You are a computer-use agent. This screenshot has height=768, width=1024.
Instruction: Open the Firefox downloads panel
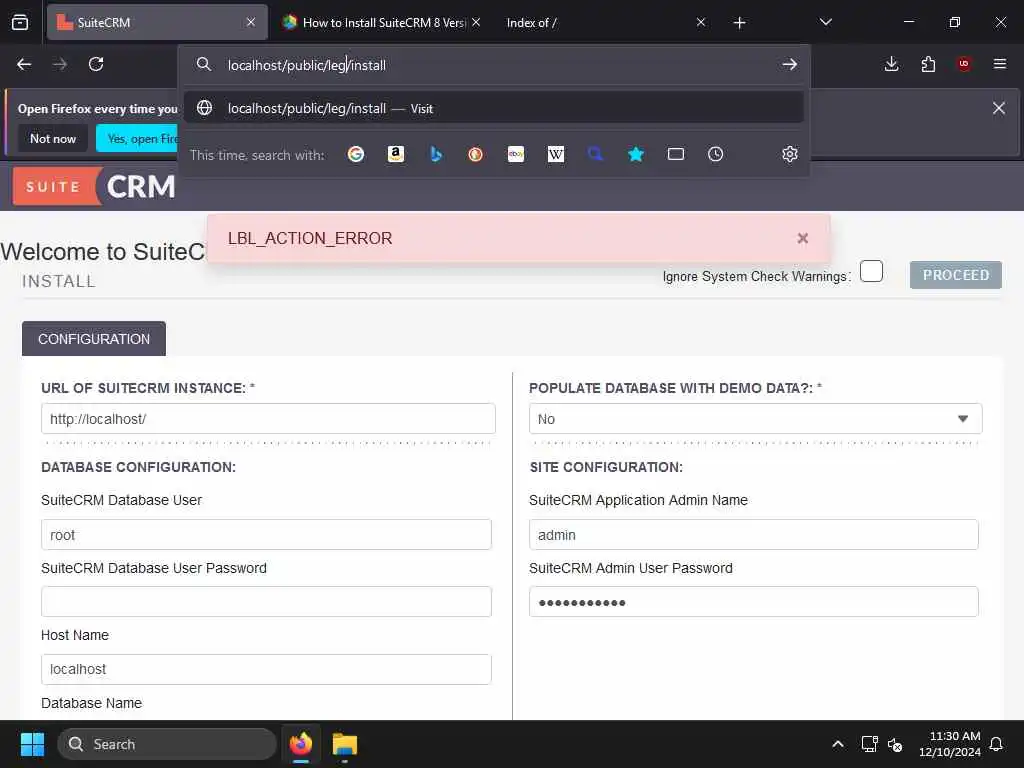coord(891,64)
